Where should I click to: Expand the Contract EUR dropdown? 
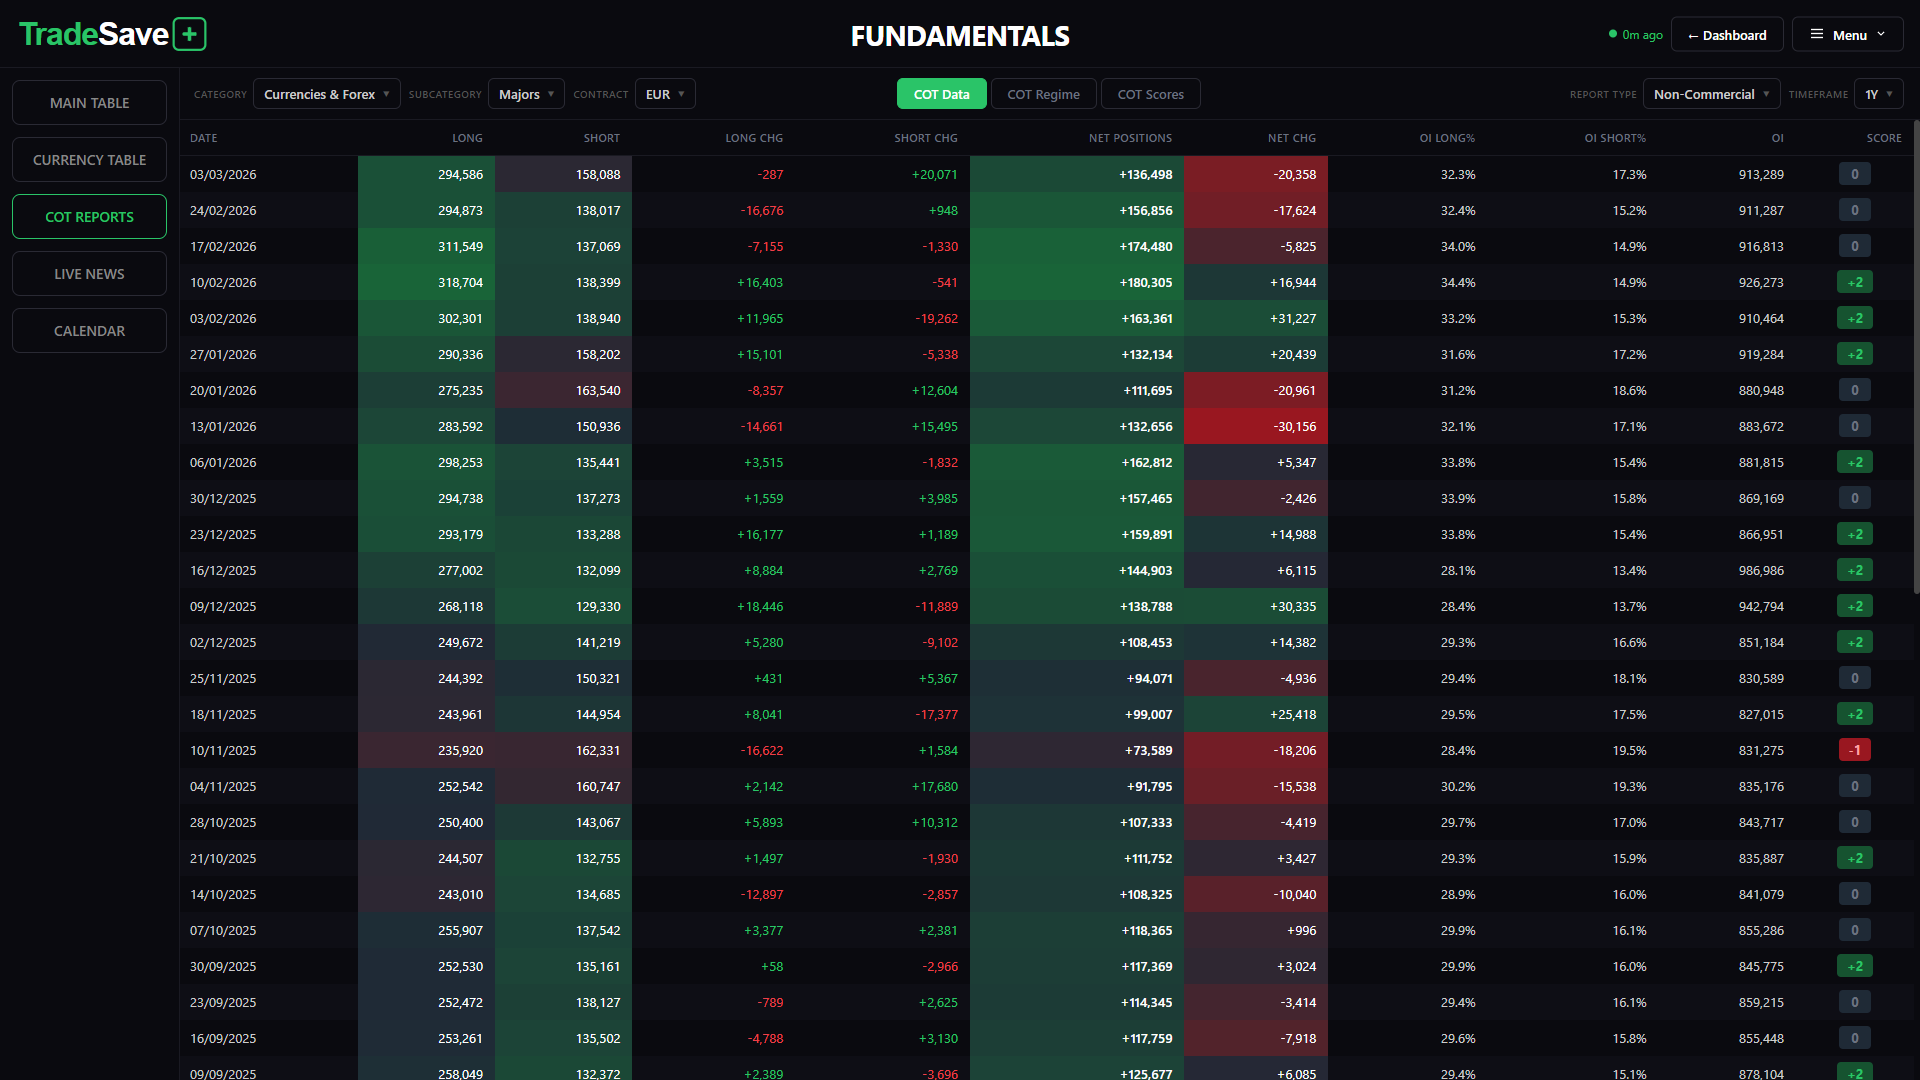coord(665,95)
